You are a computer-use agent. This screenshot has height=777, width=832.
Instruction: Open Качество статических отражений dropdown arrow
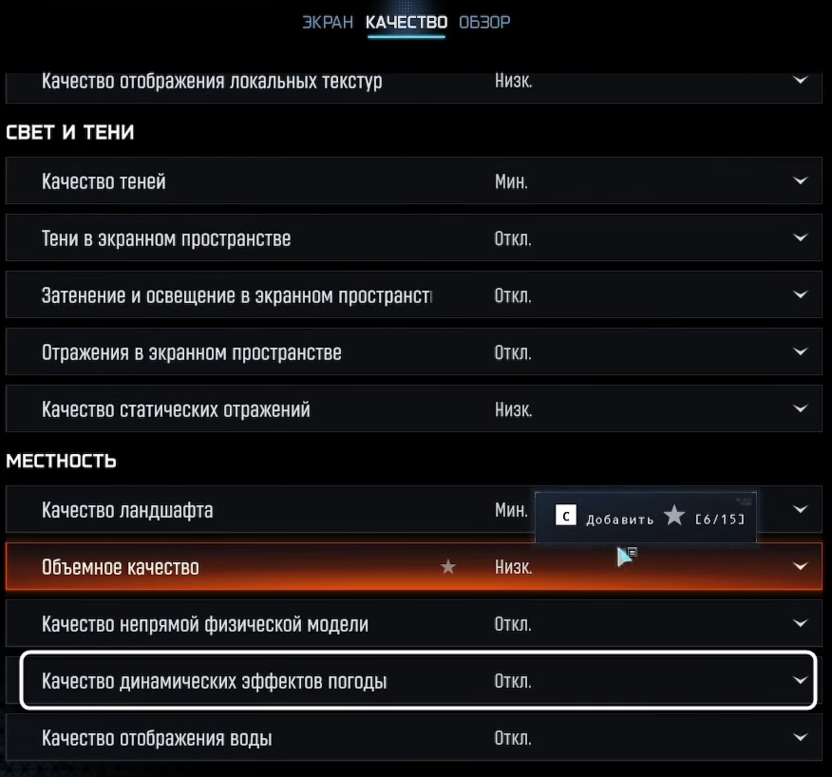pyautogui.click(x=800, y=409)
